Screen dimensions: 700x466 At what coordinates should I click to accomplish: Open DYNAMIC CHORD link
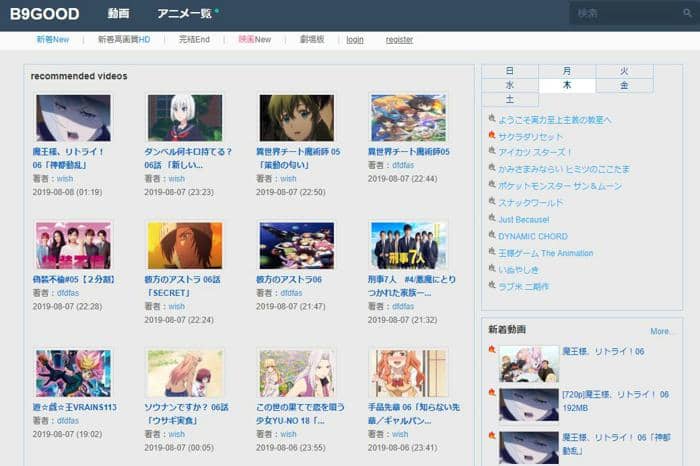[x=533, y=236]
